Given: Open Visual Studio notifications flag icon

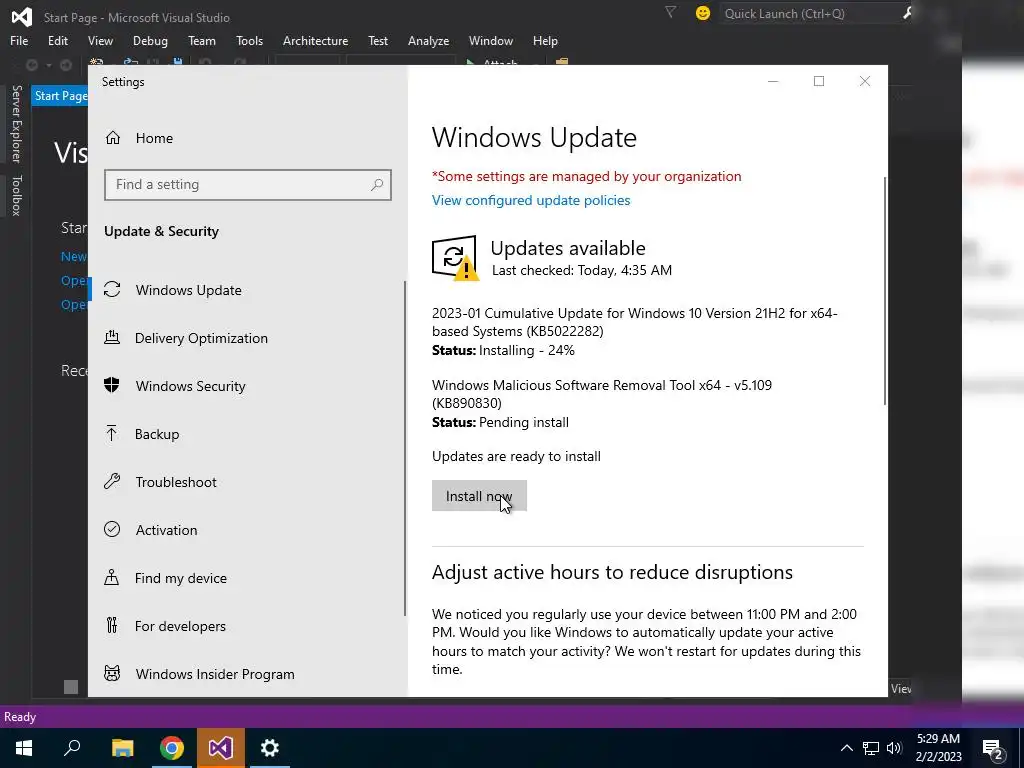Looking at the screenshot, I should pyautogui.click(x=670, y=12).
